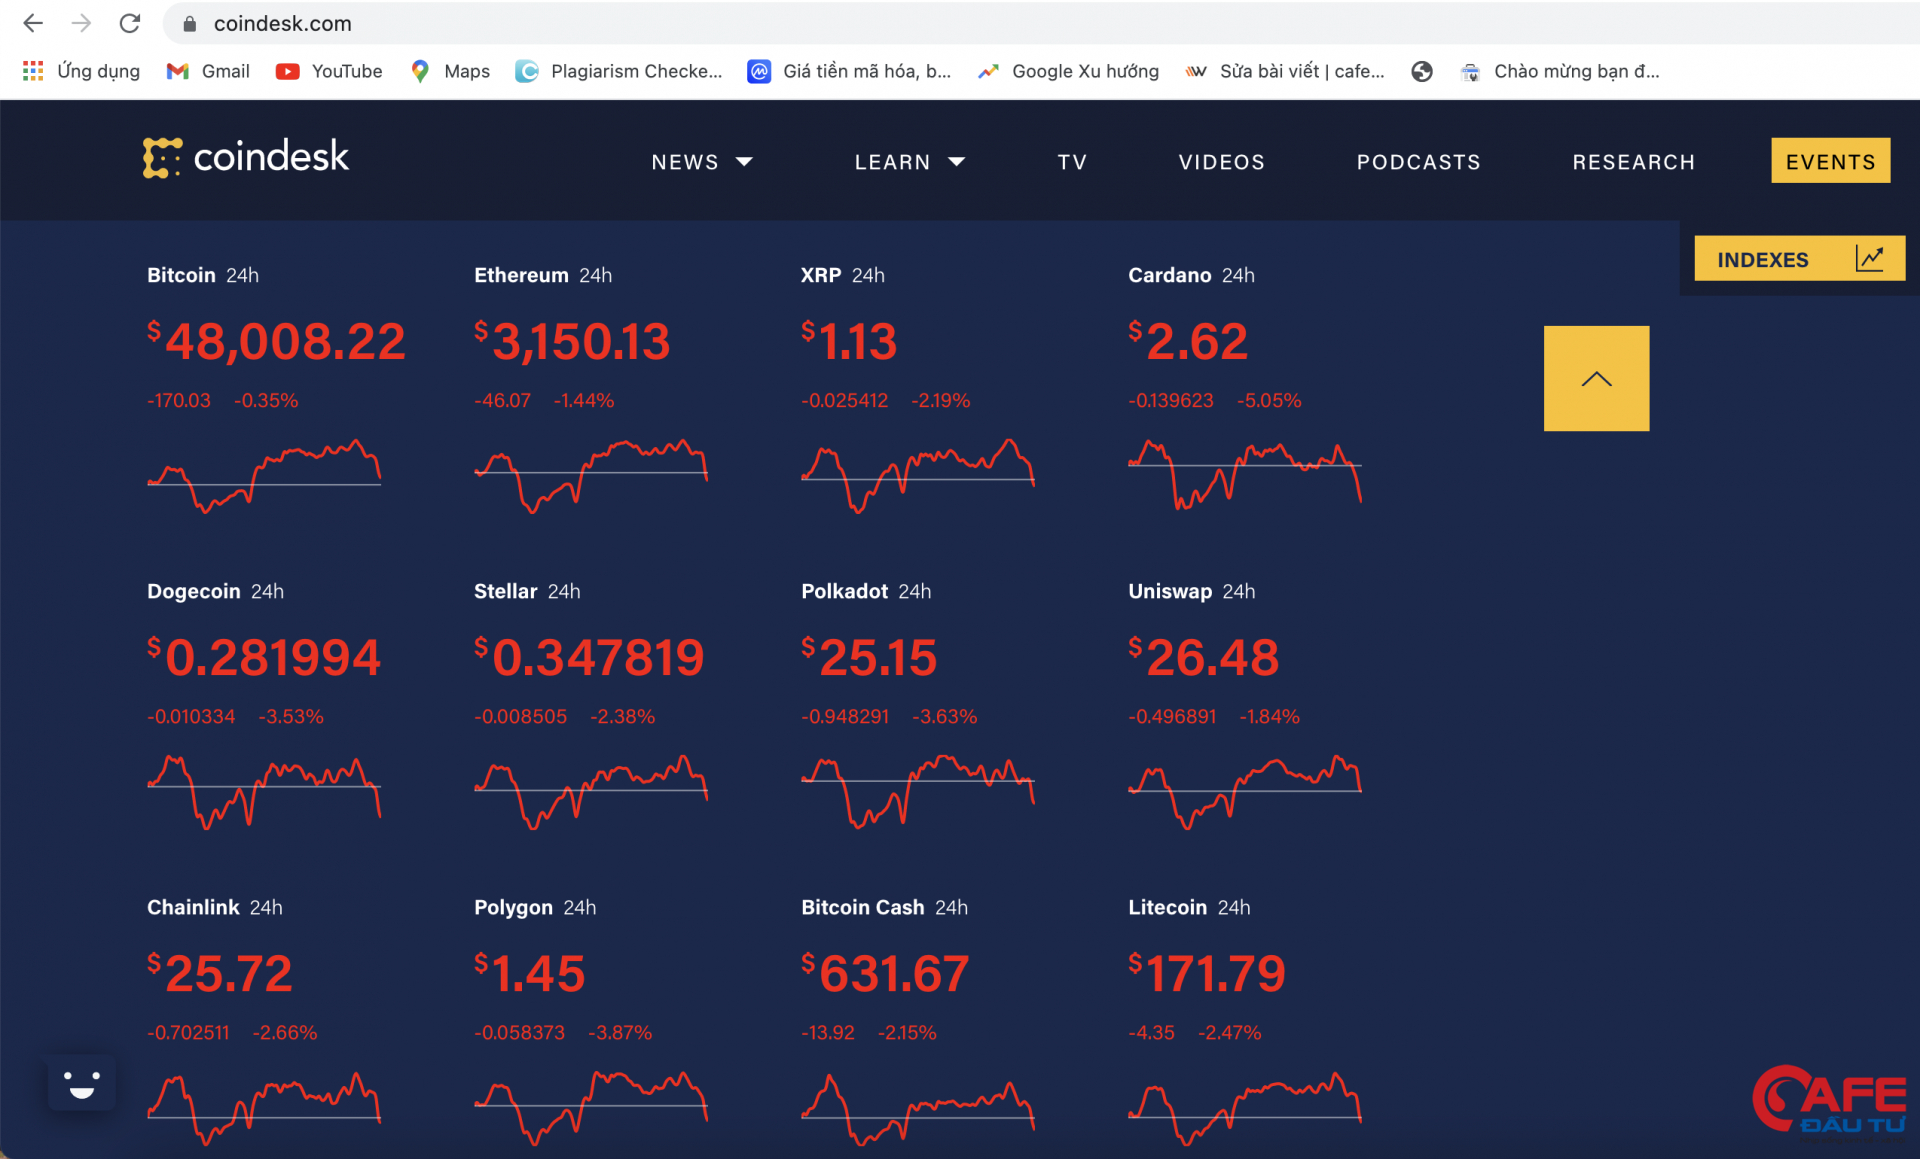Click the XRP 24h sparkline chart
Viewport: 1920px width, 1159px height.
918,476
